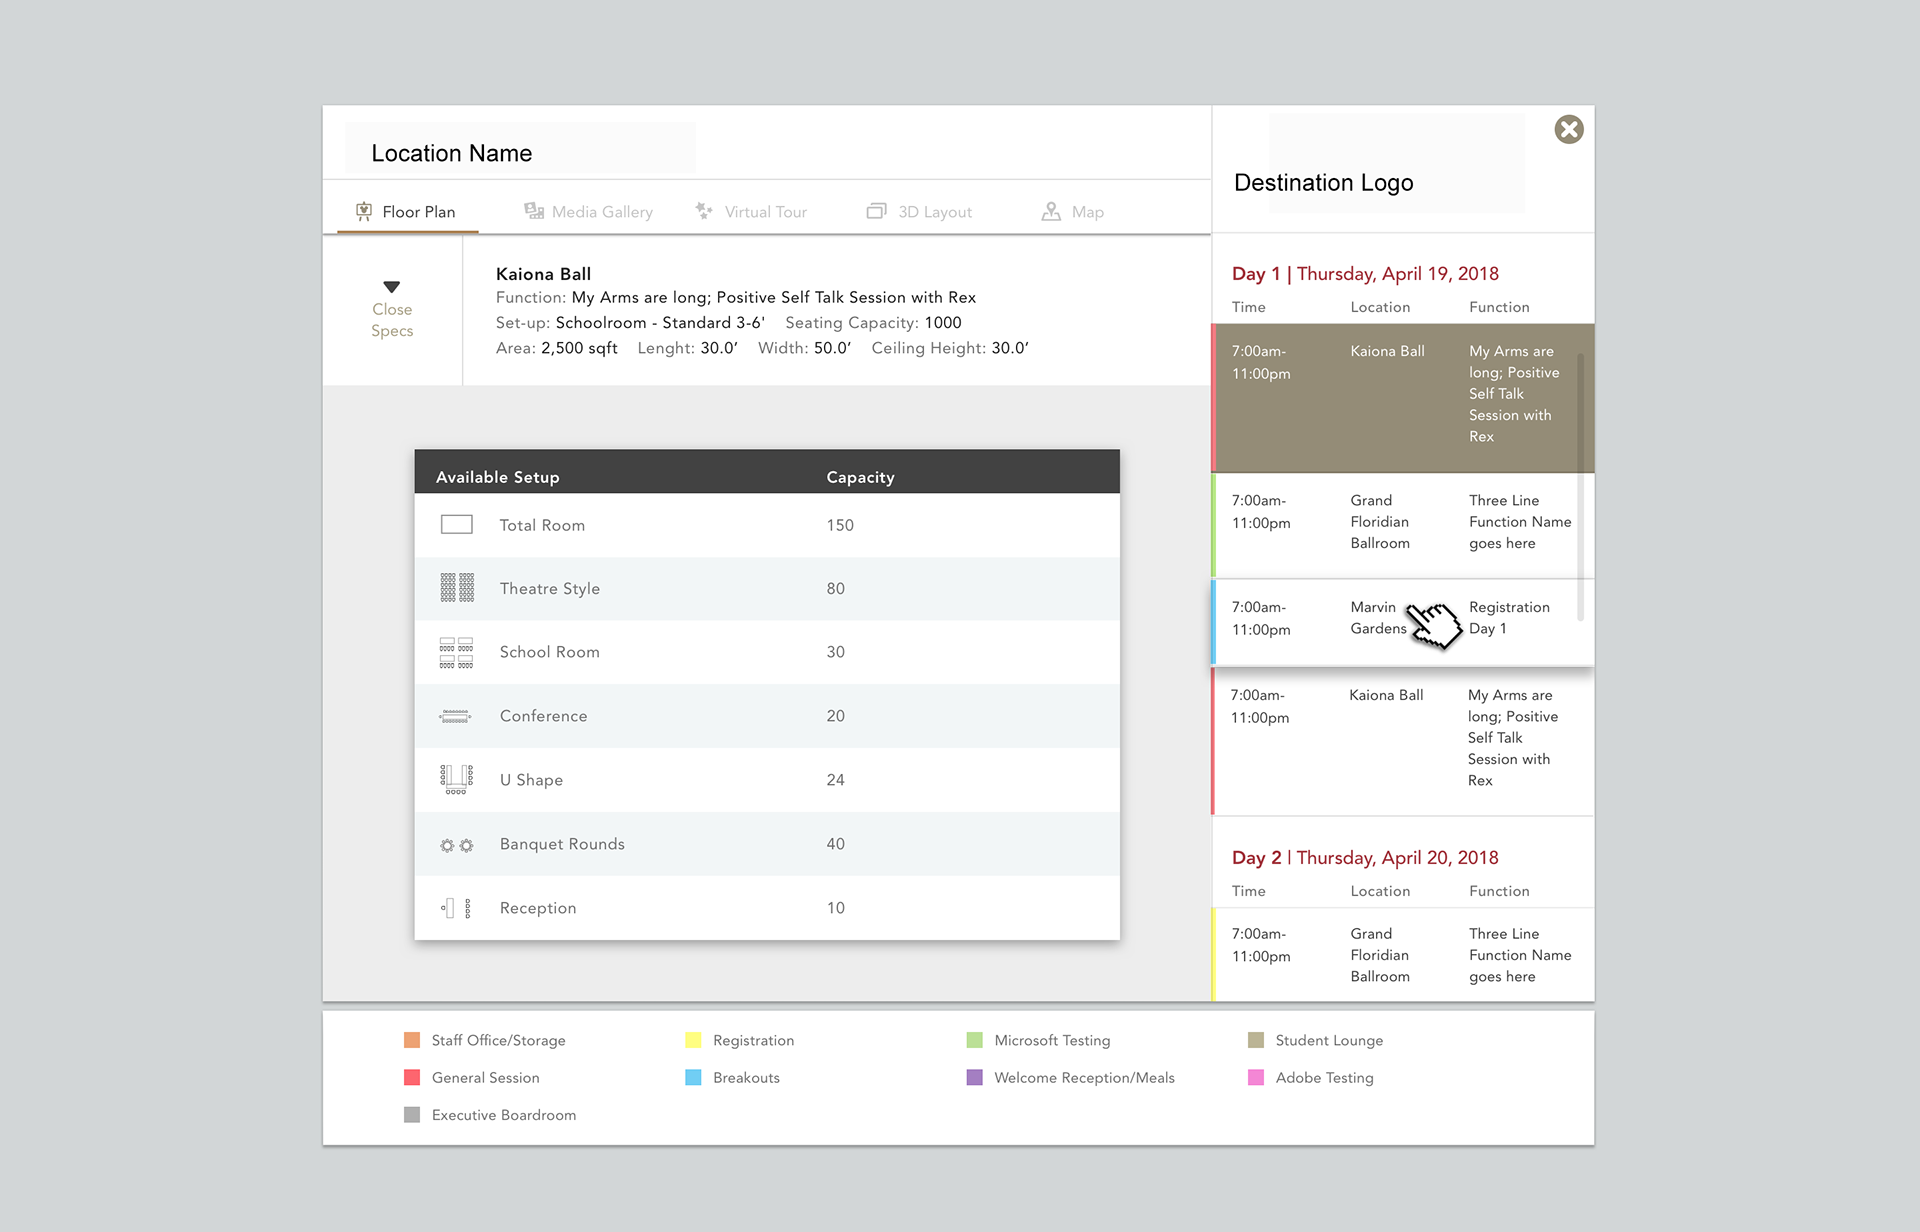Click the General Session red legend swatch
This screenshot has height=1232, width=1920.
pos(412,1078)
